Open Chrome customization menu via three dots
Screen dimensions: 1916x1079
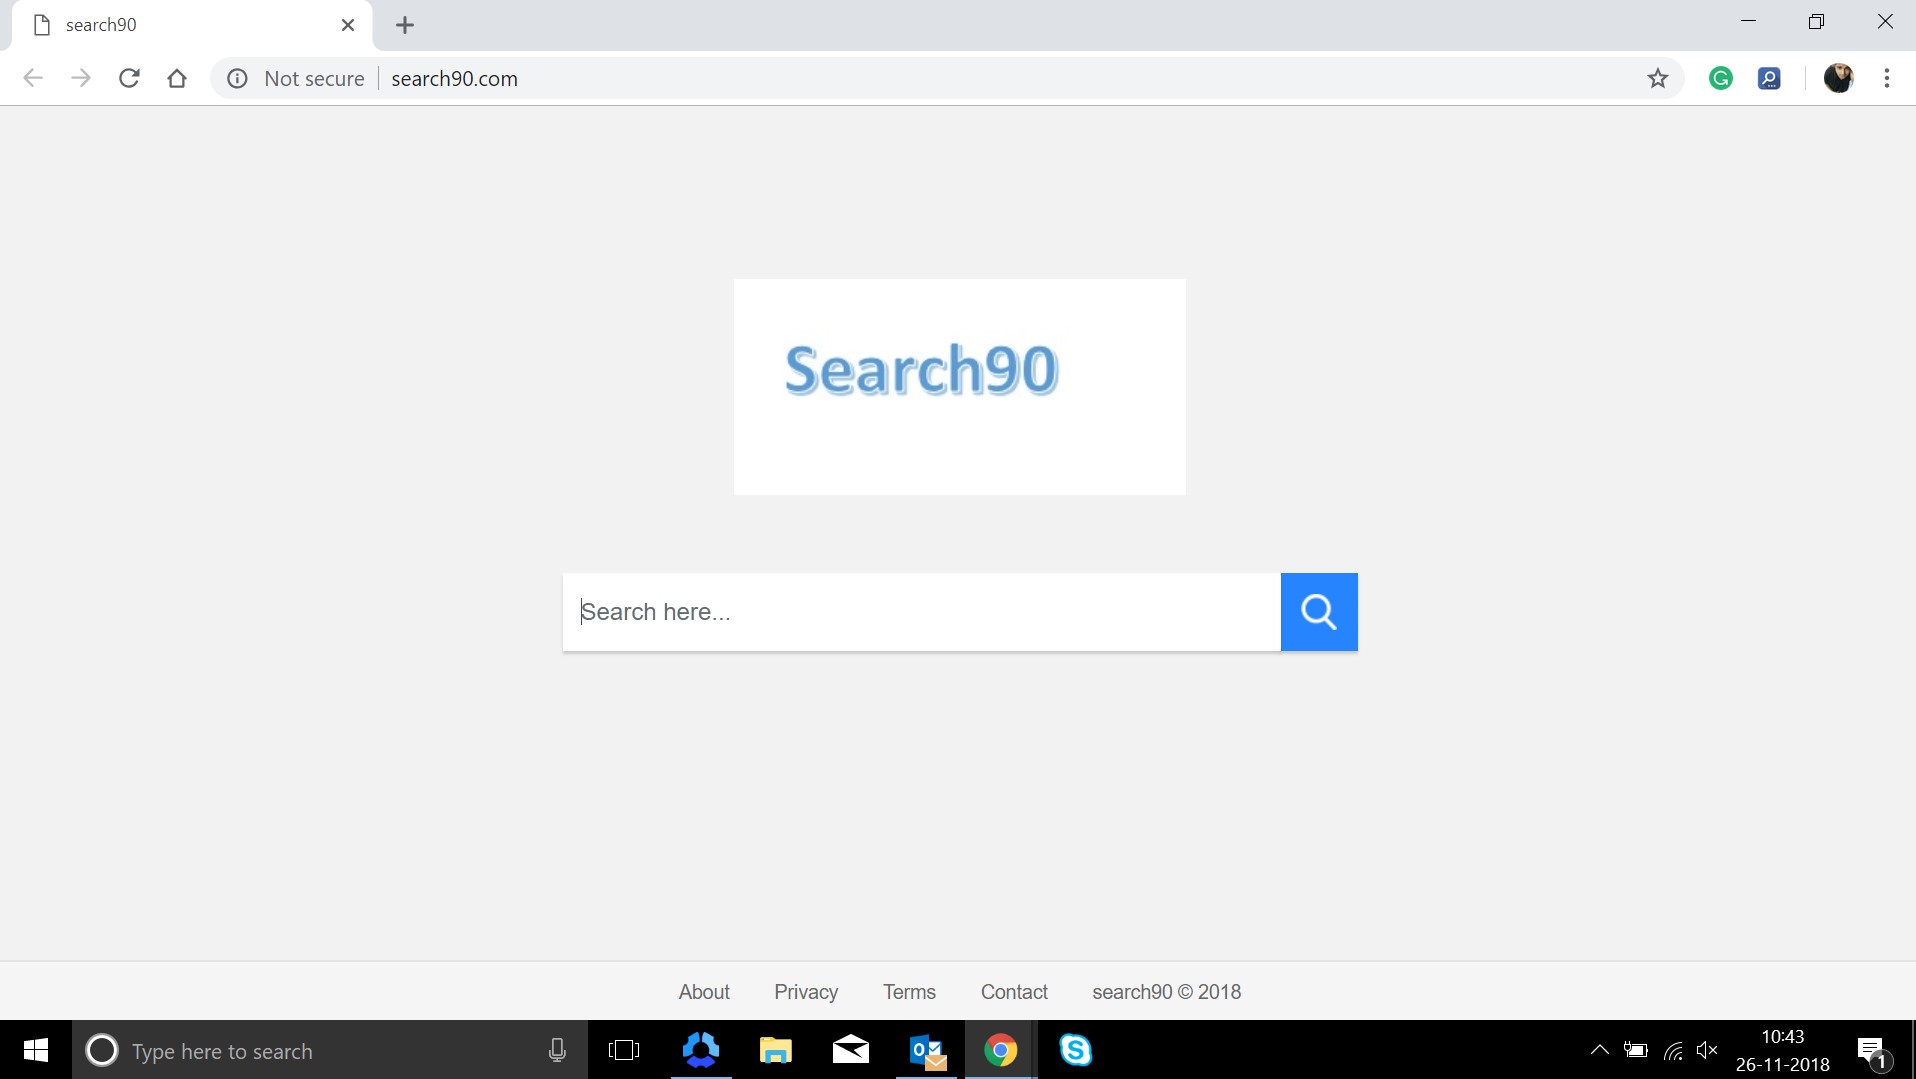click(1887, 78)
